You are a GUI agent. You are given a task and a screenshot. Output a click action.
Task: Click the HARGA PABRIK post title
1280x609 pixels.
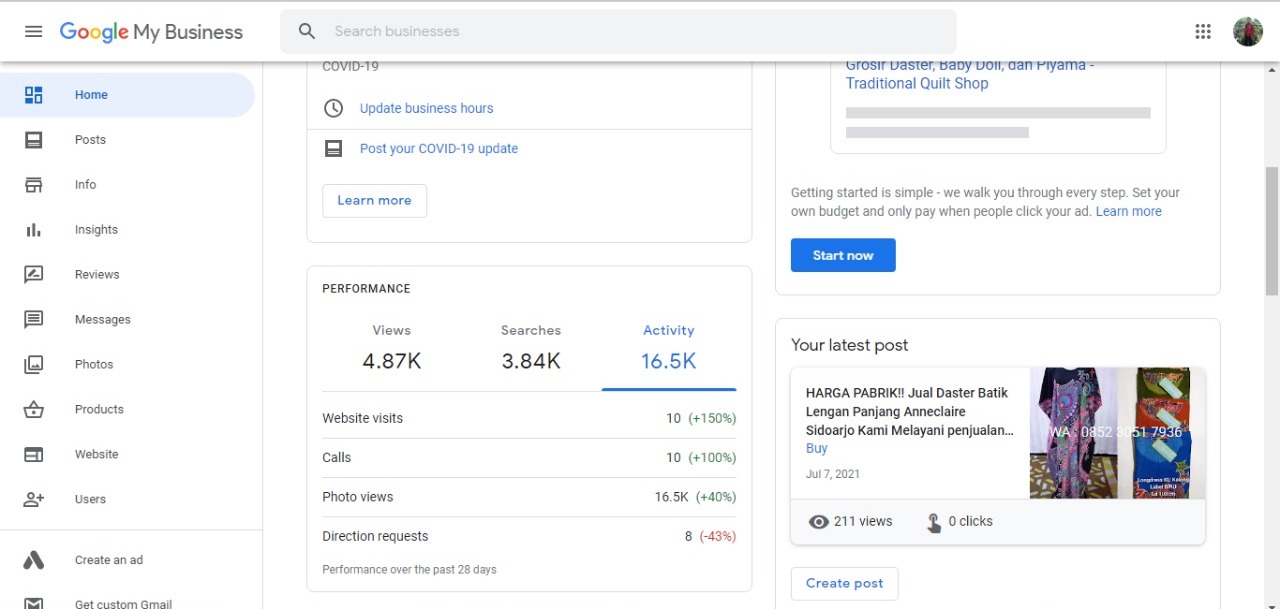pyautogui.click(x=909, y=412)
